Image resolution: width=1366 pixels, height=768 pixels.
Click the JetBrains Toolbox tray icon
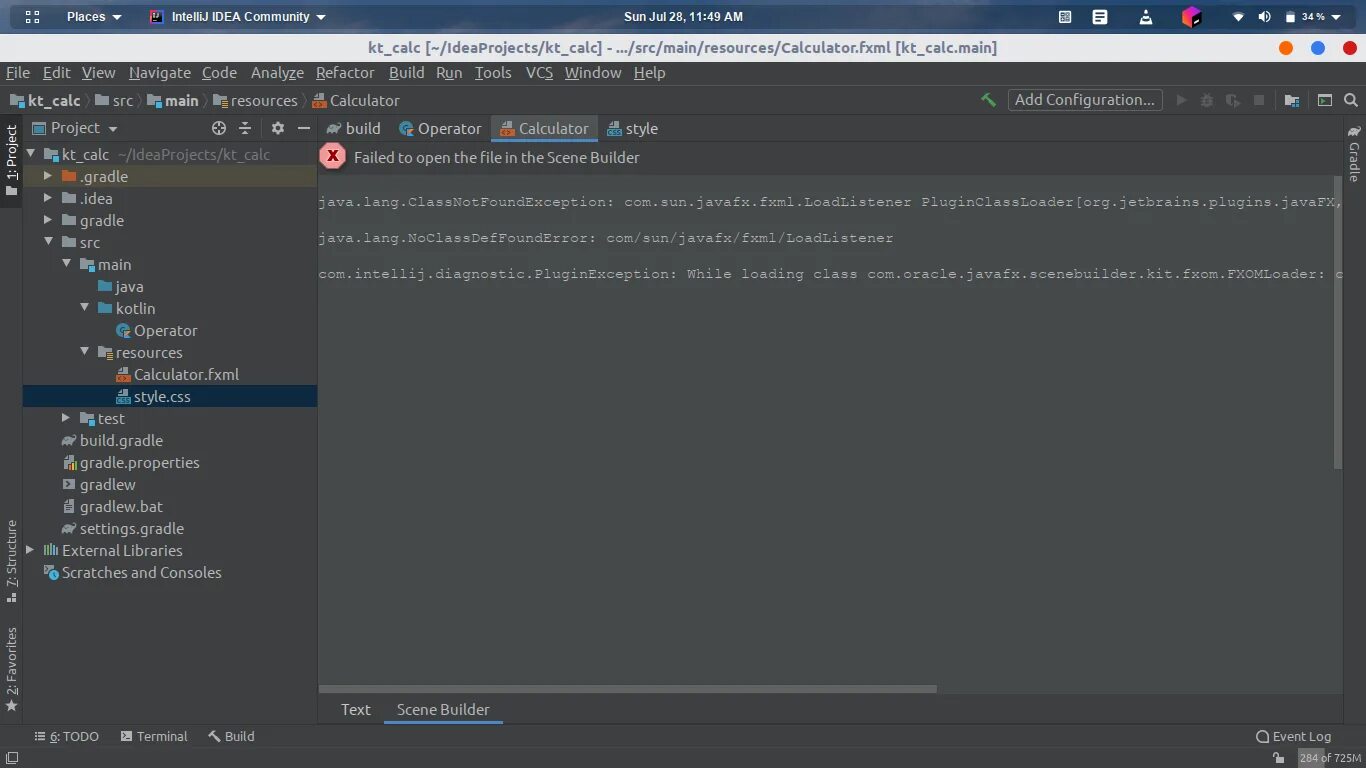coord(1190,17)
